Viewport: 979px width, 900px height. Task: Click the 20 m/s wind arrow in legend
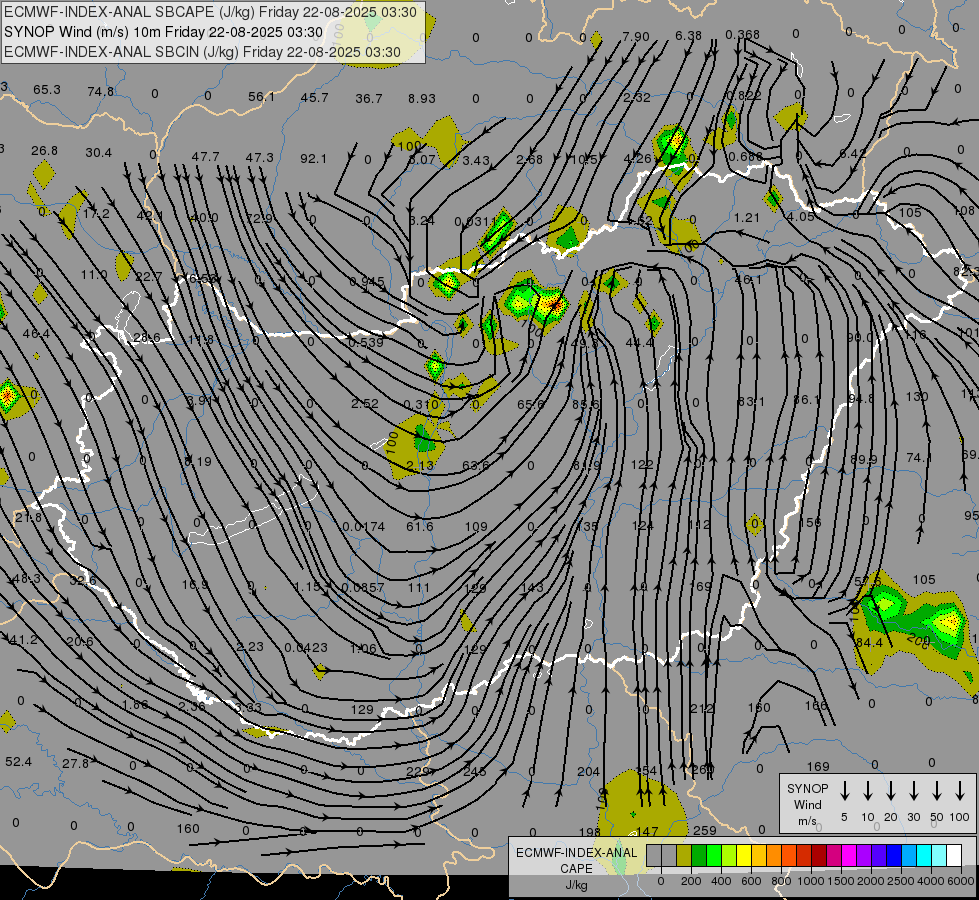point(890,790)
